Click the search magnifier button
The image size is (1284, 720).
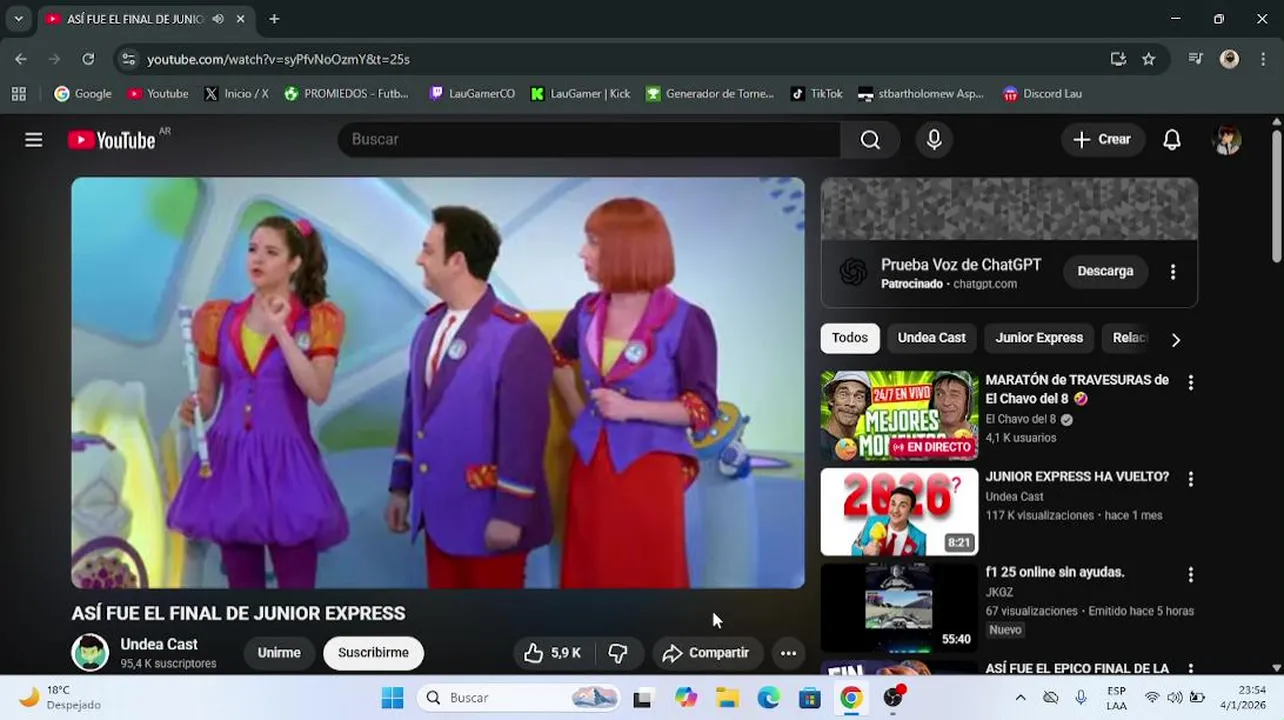(x=870, y=140)
